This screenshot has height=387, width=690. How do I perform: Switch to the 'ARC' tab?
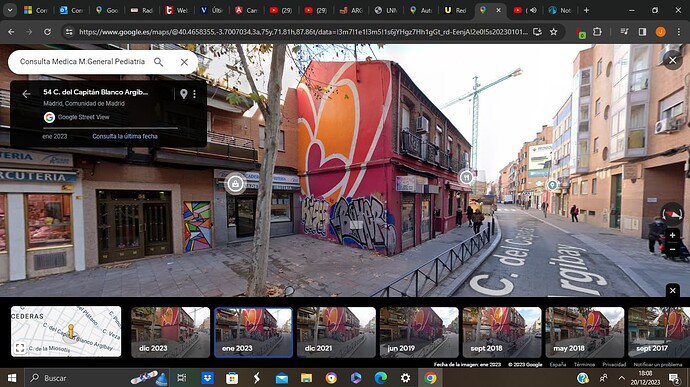point(352,10)
